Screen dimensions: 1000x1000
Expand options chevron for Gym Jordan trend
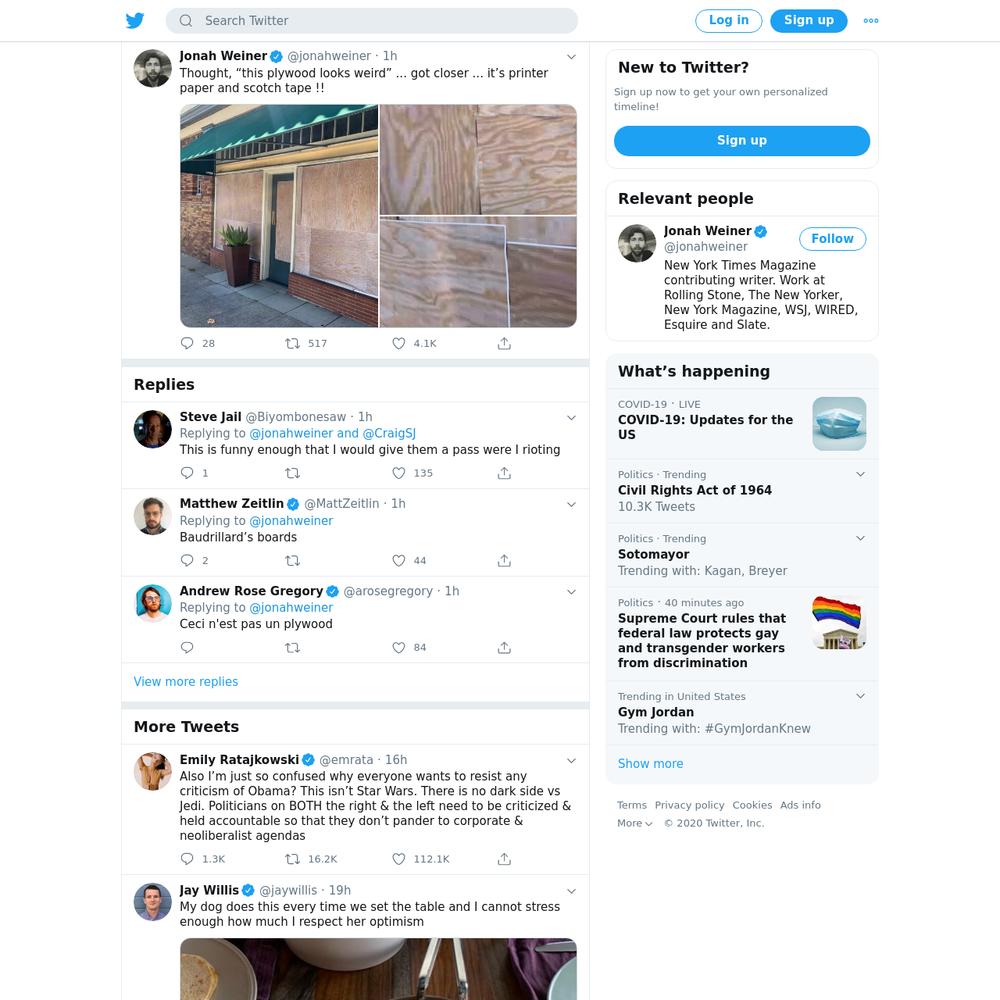click(x=860, y=696)
